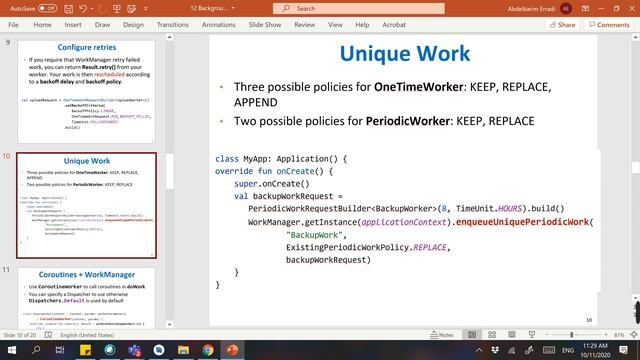
Task: Click the Redo icon in the title bar
Action: pyautogui.click(x=102, y=9)
